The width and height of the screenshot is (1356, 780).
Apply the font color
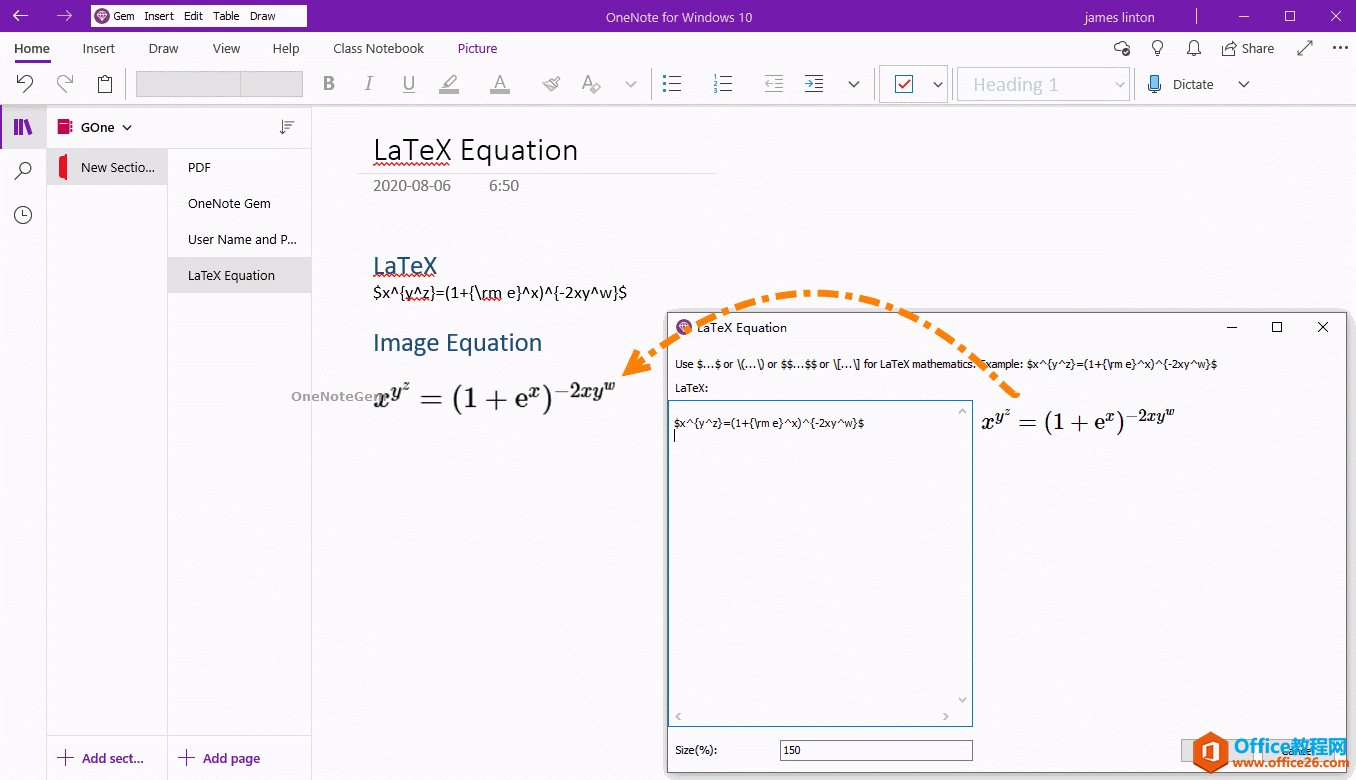500,85
